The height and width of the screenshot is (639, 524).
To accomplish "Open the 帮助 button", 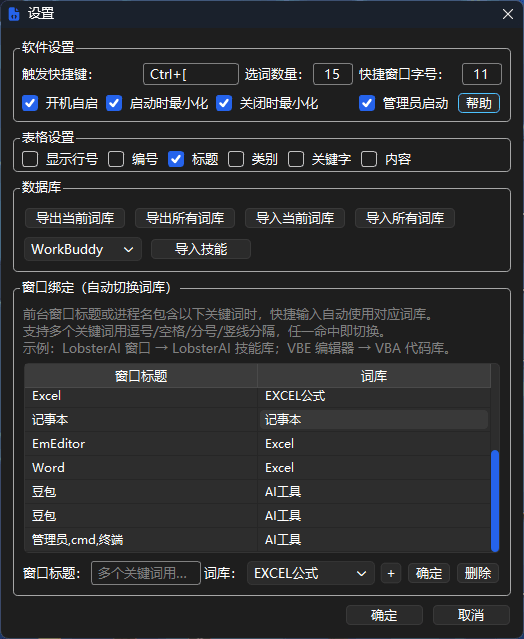I will click(479, 104).
